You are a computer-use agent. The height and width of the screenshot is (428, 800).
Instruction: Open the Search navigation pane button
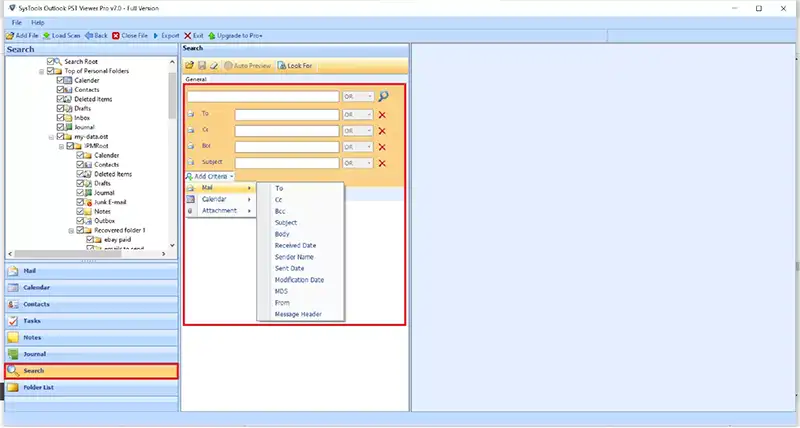point(91,371)
